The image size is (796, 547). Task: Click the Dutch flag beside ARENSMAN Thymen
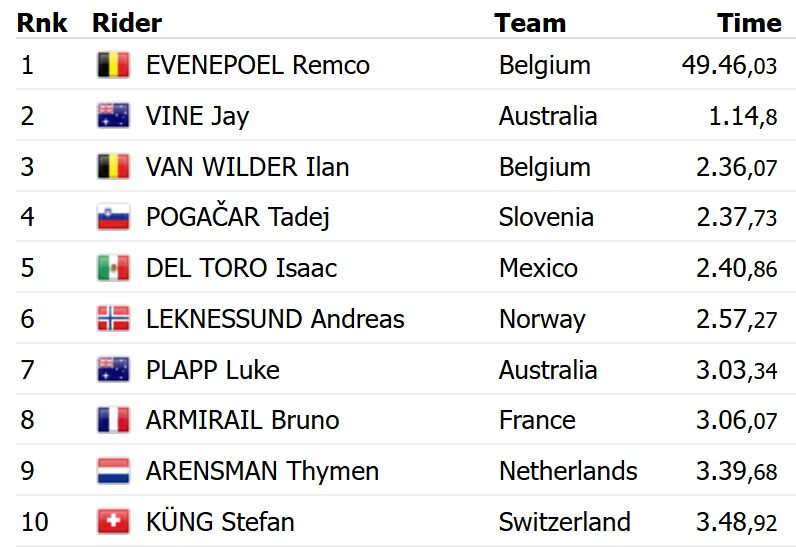[113, 471]
